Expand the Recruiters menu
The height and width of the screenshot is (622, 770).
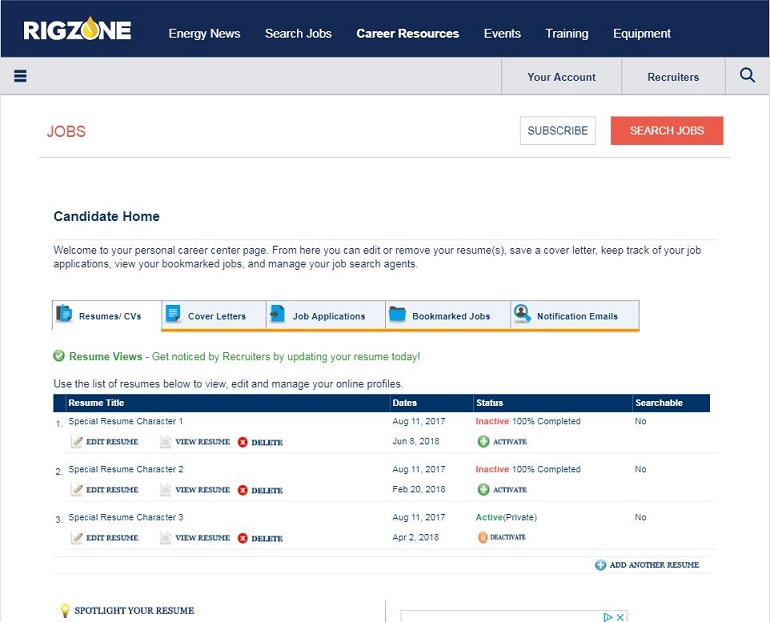tap(673, 77)
